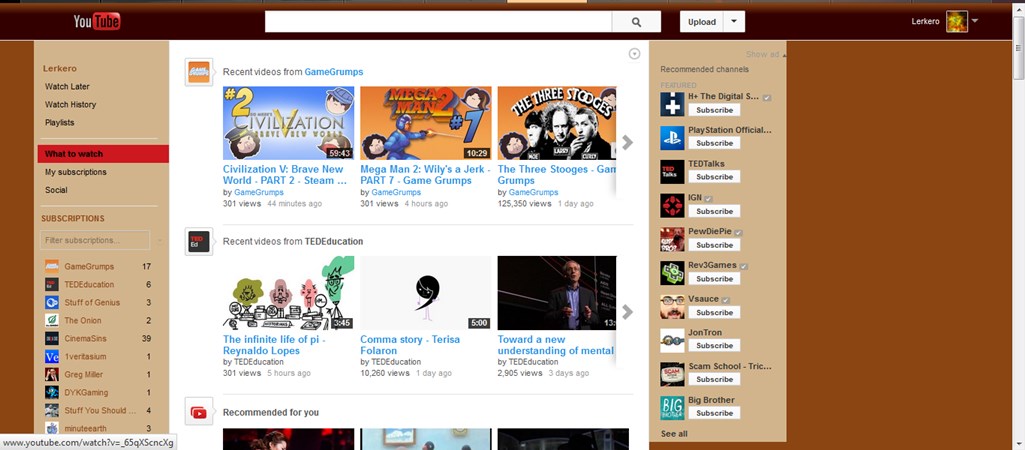1025x450 pixels.
Task: Subscribe to Scam School
Action: [714, 379]
